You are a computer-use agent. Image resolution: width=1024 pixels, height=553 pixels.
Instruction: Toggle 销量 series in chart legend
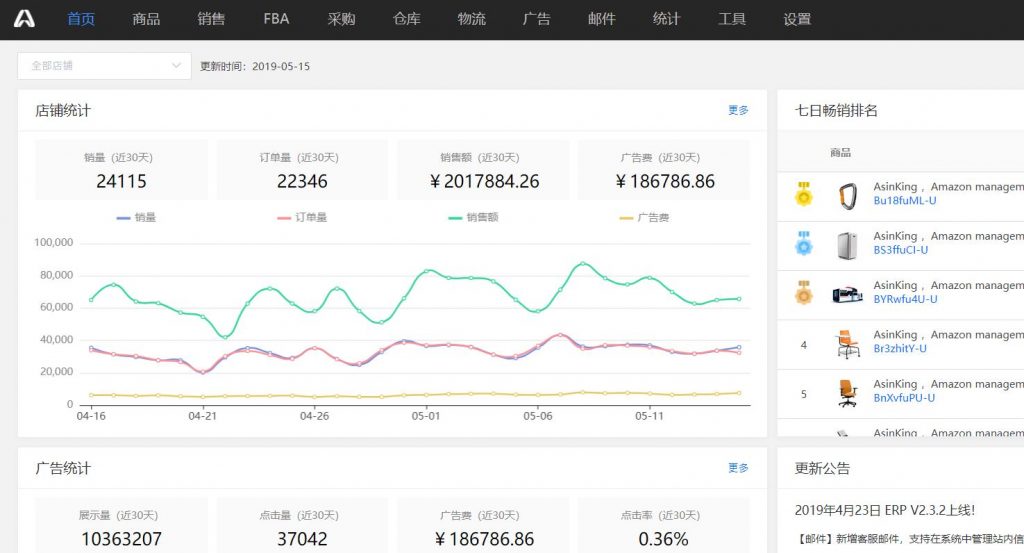(x=136, y=217)
